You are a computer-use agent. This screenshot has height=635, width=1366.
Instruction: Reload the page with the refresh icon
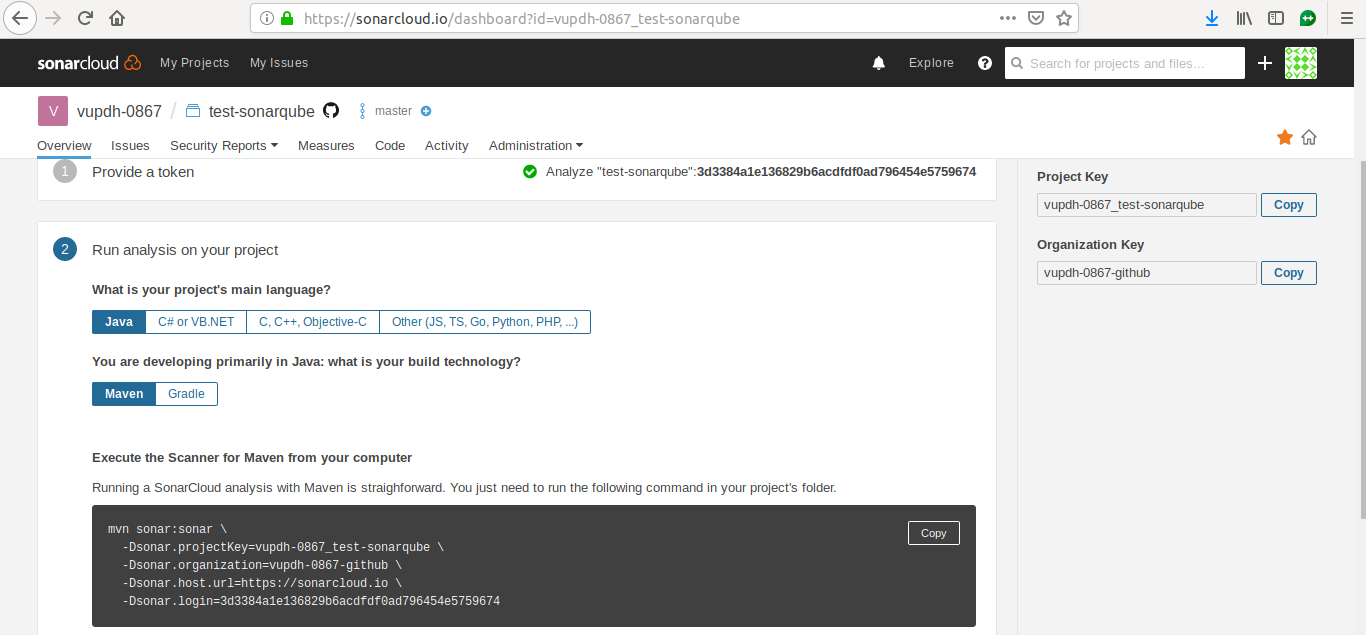(x=86, y=18)
